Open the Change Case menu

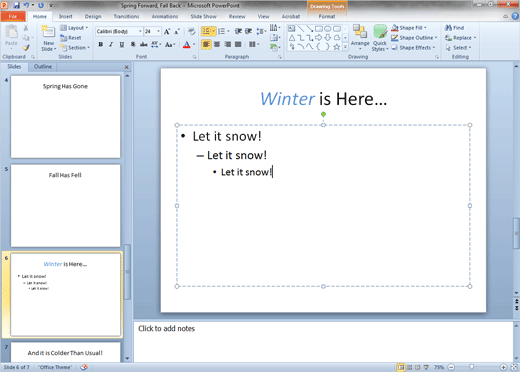[170, 44]
